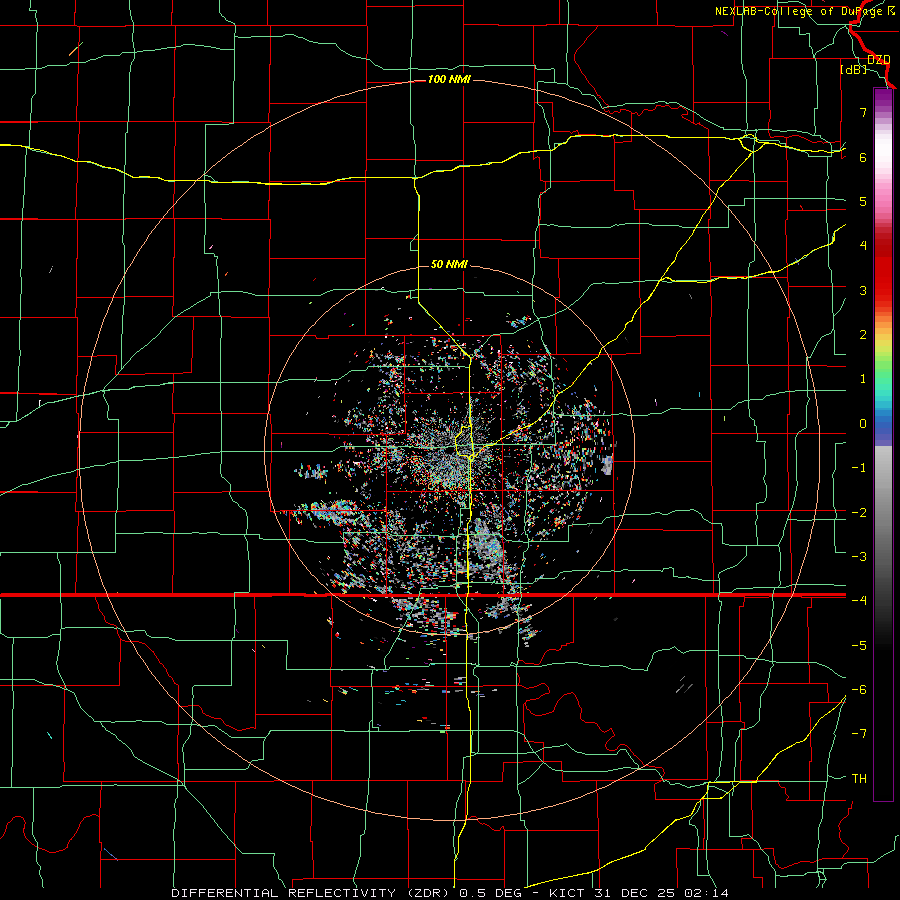Click the "KICT" station identifier
The image size is (900, 900).
click(x=567, y=893)
